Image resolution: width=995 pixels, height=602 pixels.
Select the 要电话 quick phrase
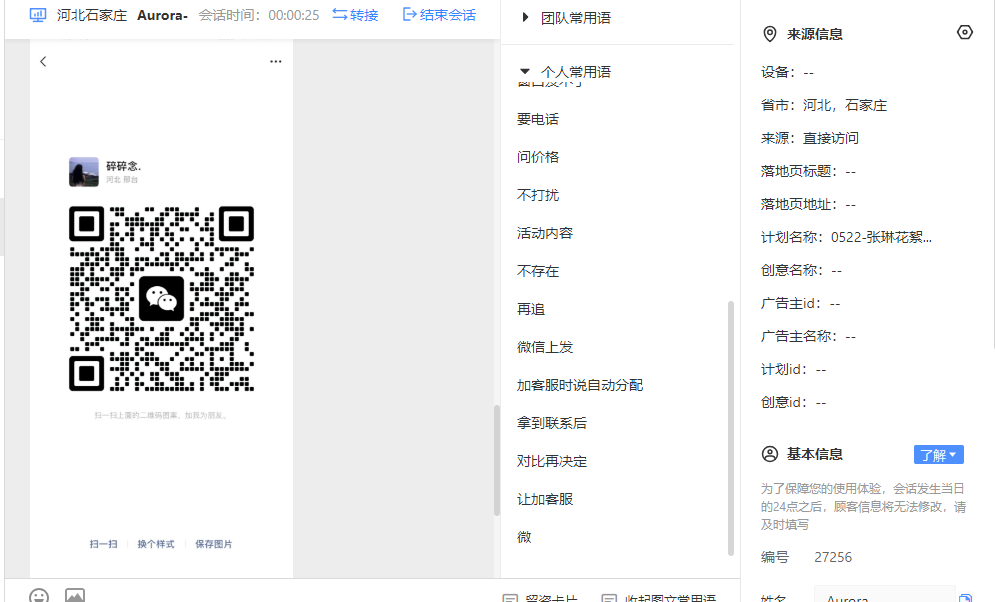coord(538,119)
